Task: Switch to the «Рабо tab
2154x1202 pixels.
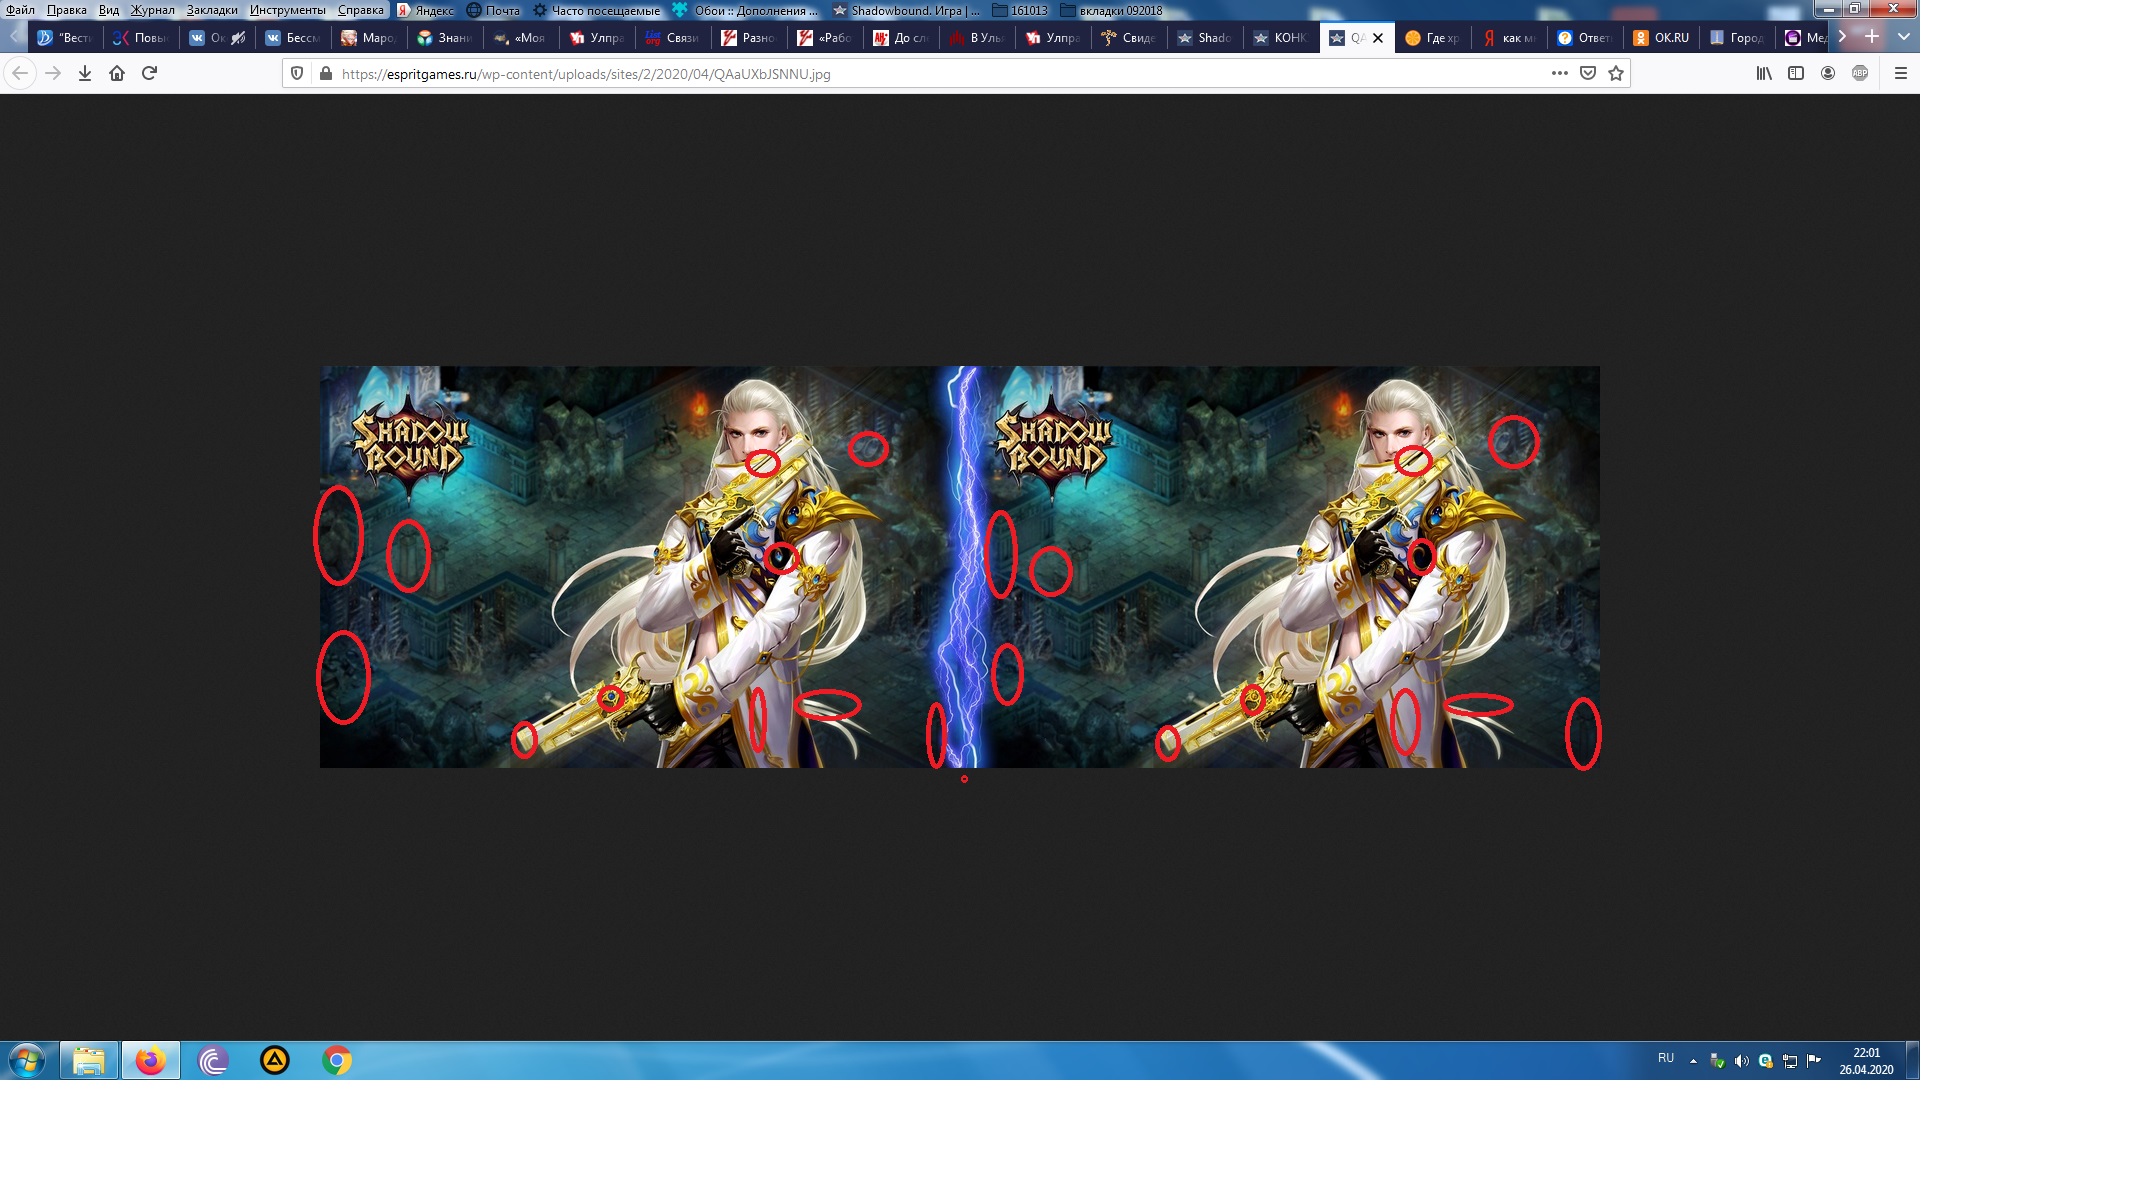Action: click(825, 38)
